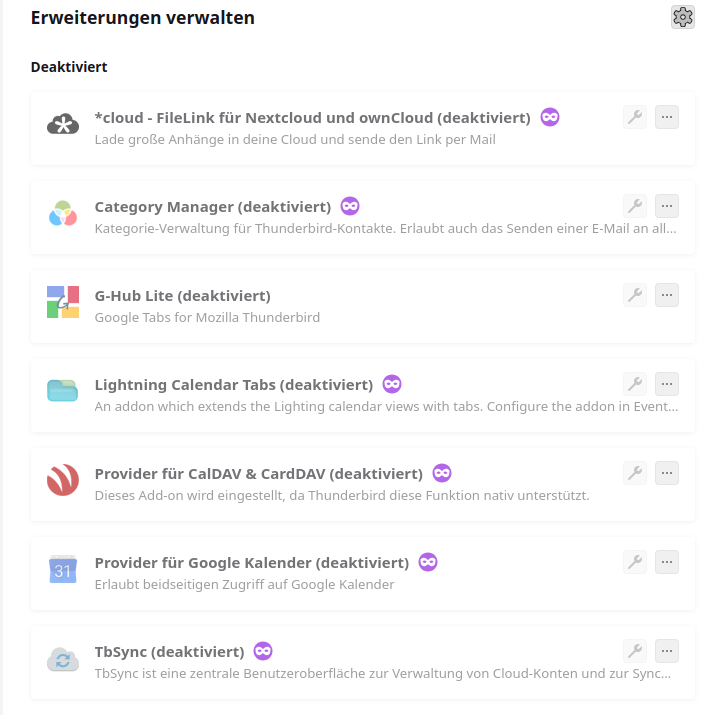The height and width of the screenshot is (715, 712).
Task: Click the Provider für Google Kalender icon
Action: (x=63, y=569)
